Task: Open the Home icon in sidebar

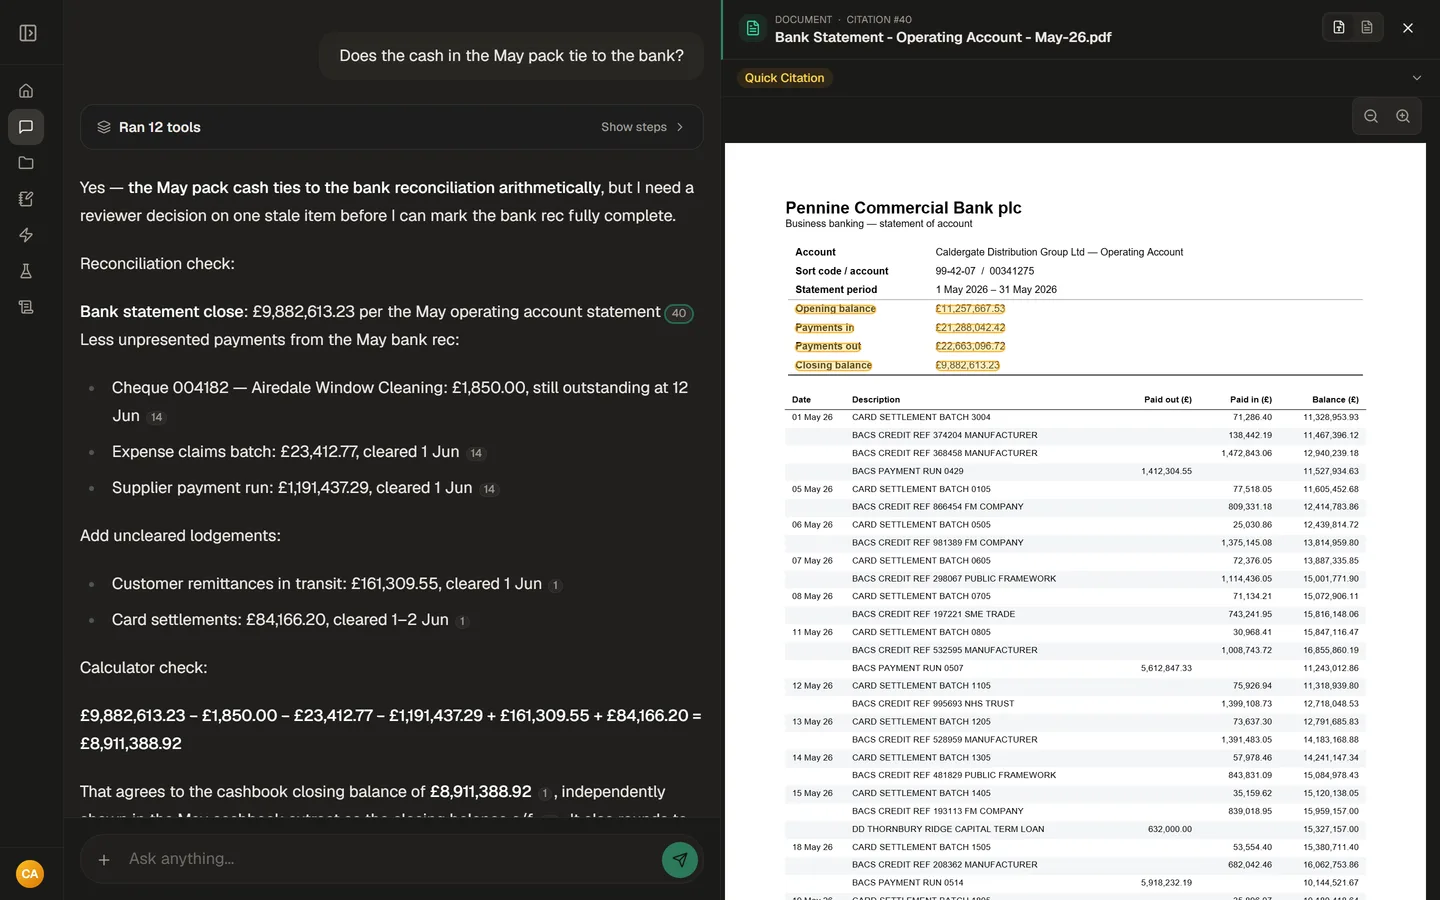Action: click(26, 91)
